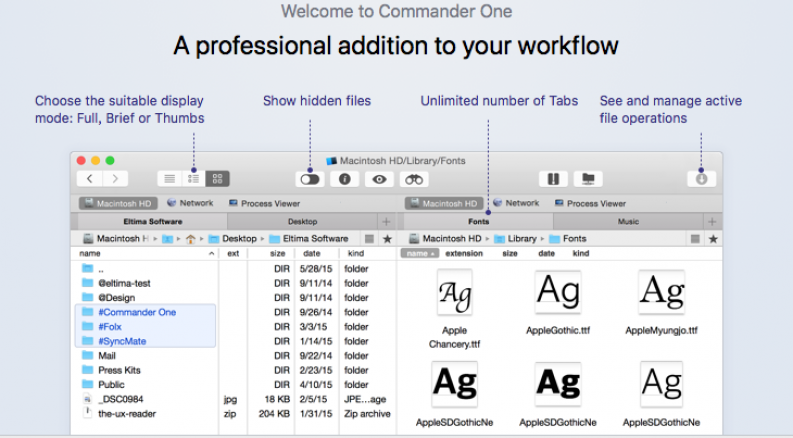The height and width of the screenshot is (438, 793).
Task: Click the archive compress toolbar icon
Action: pos(553,179)
